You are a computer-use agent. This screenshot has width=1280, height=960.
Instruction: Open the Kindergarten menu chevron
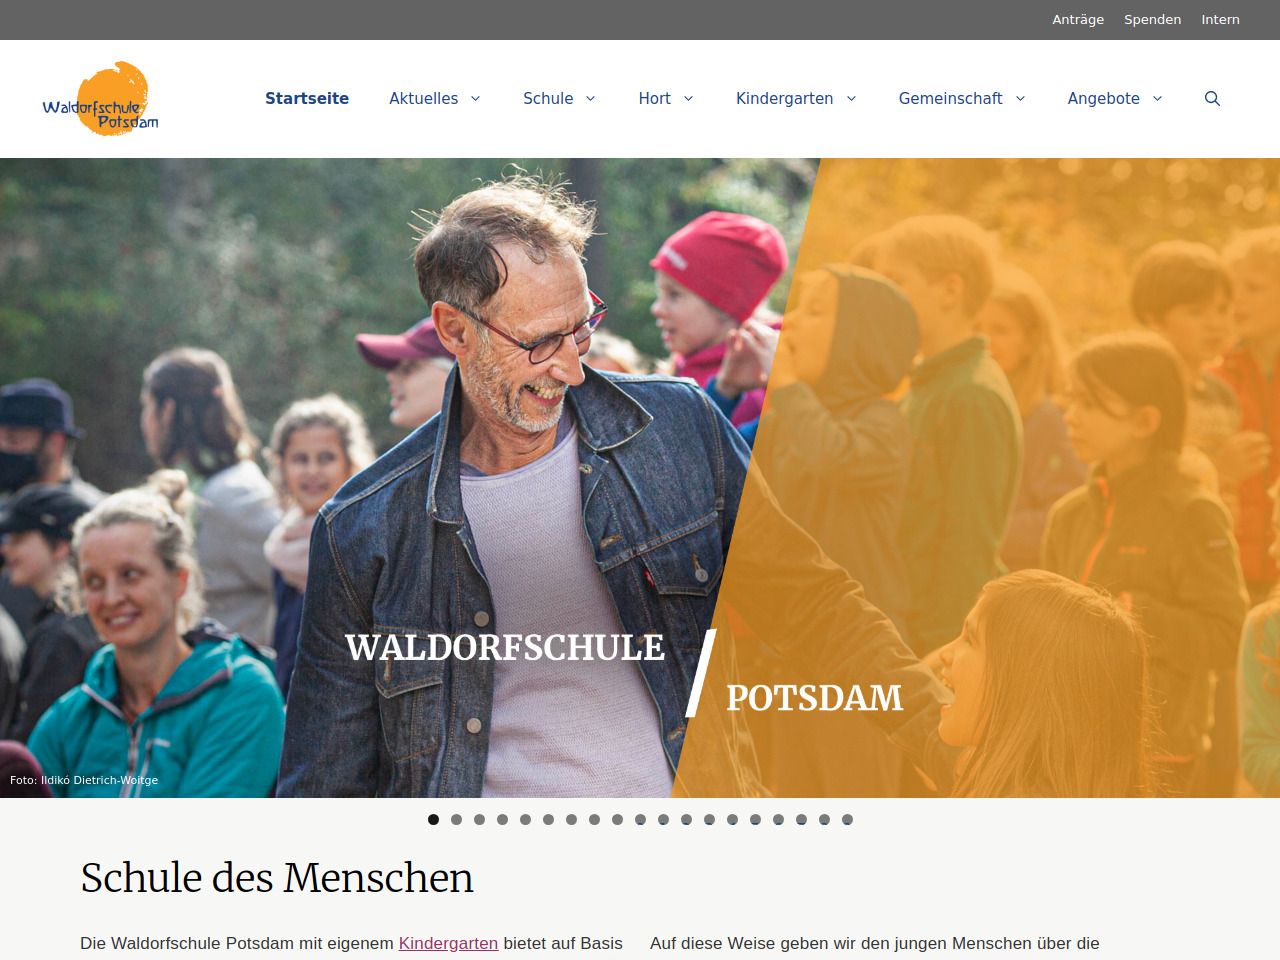[x=851, y=98]
